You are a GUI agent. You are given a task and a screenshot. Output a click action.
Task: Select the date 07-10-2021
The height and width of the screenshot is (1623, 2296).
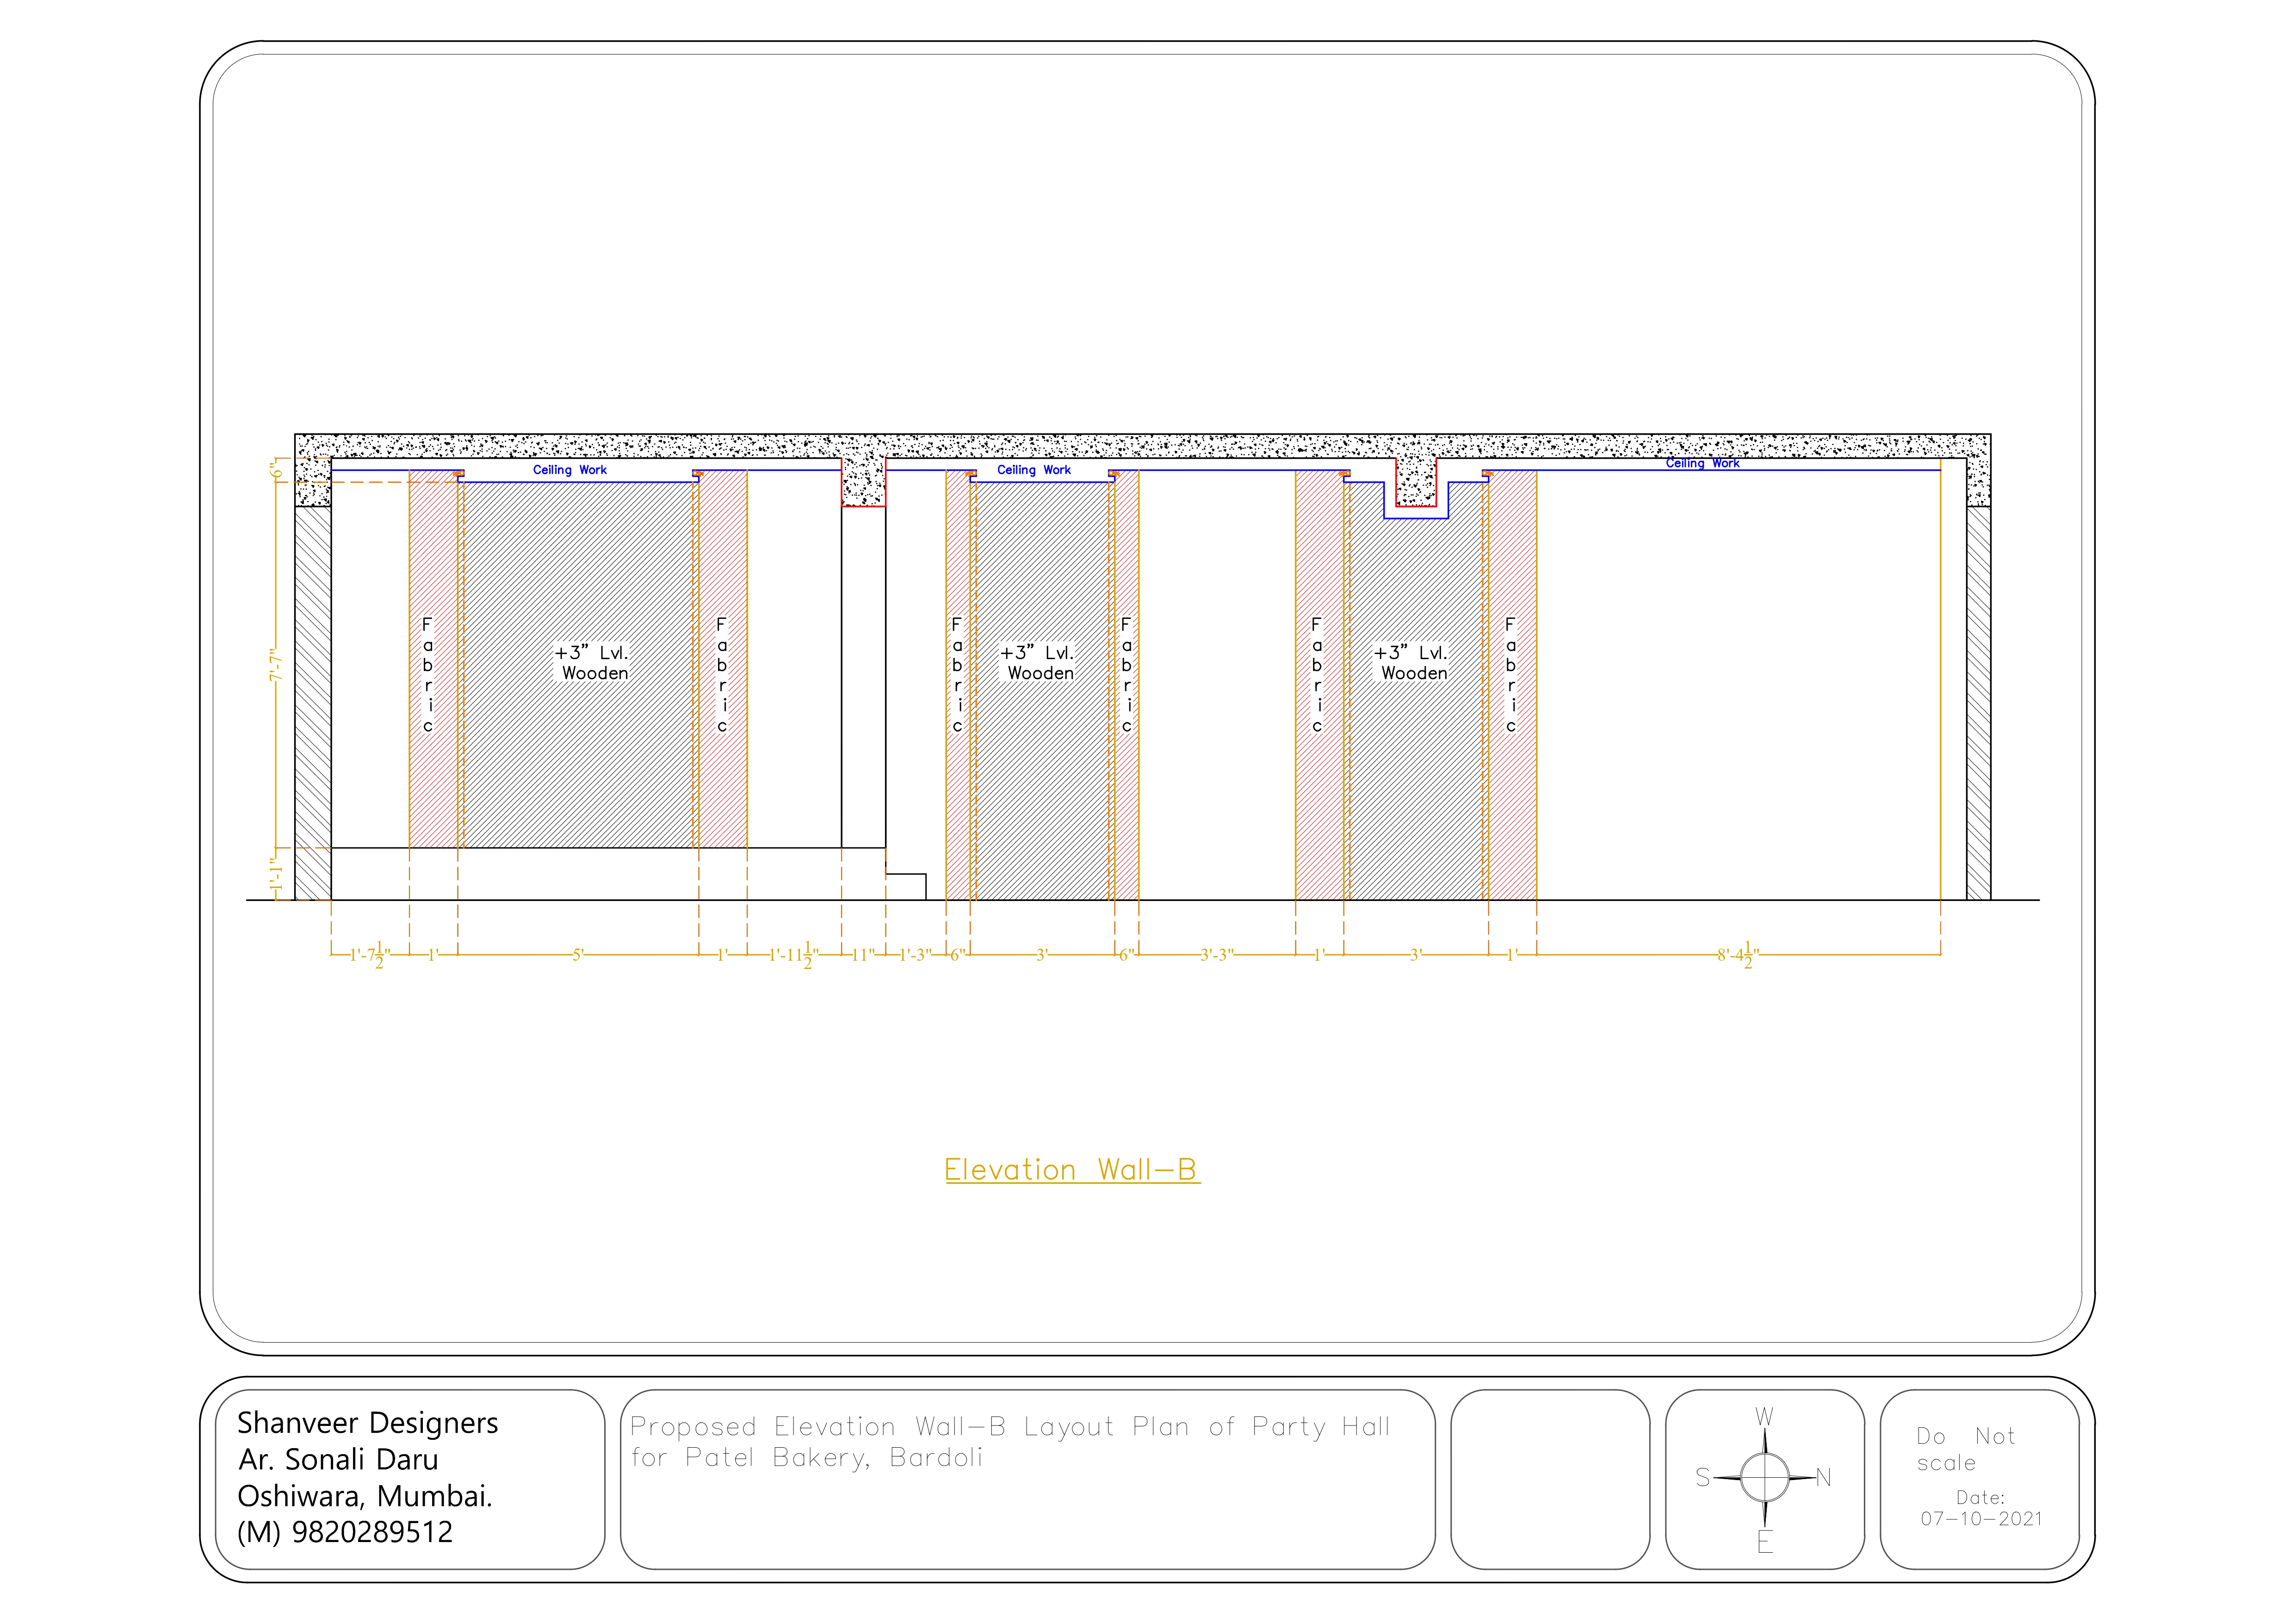(1980, 1519)
